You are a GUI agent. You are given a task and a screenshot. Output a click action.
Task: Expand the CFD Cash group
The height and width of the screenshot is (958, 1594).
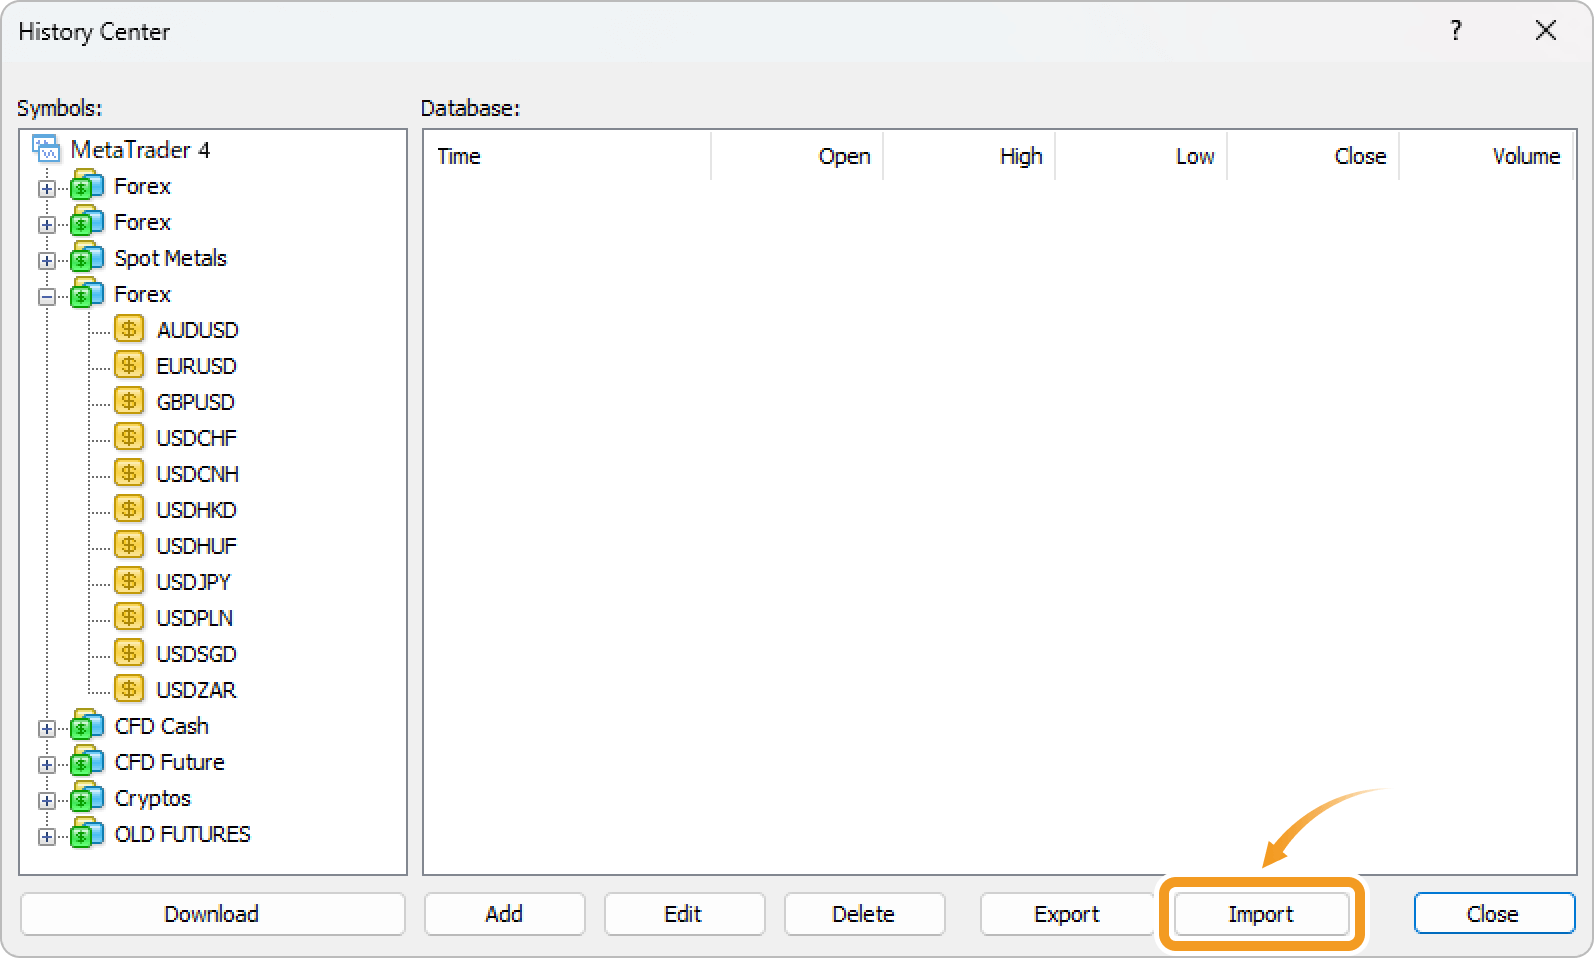pyautogui.click(x=47, y=728)
